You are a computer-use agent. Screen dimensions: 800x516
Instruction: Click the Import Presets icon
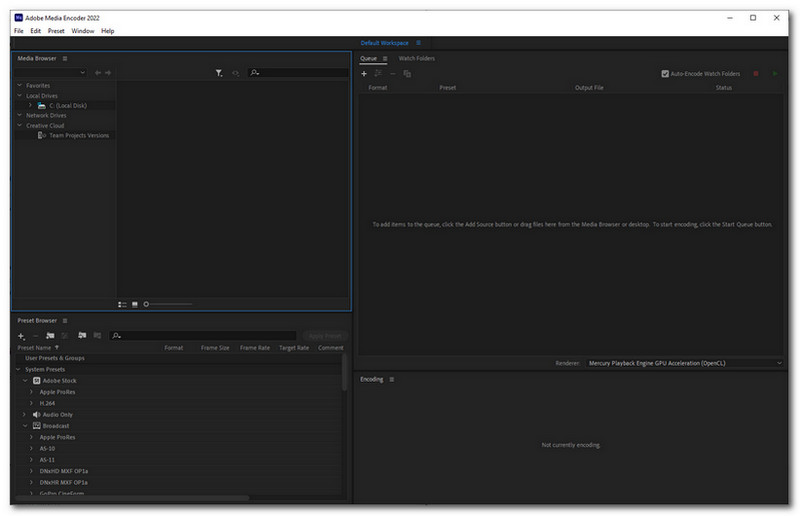(82, 335)
